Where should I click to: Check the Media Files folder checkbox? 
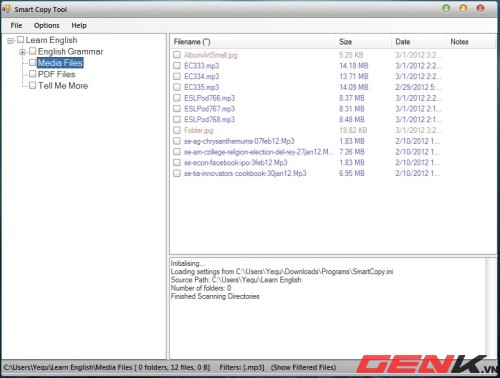(x=32, y=63)
